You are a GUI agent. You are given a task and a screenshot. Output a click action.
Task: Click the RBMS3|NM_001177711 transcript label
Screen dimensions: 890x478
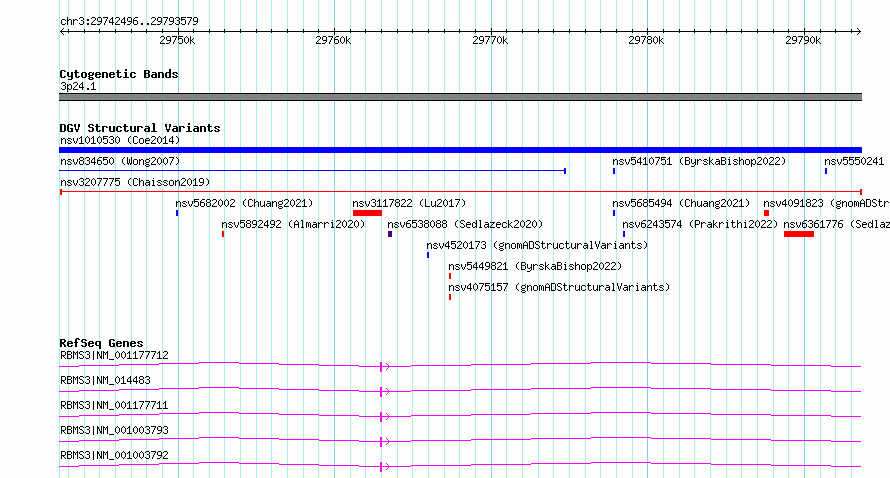[114, 405]
